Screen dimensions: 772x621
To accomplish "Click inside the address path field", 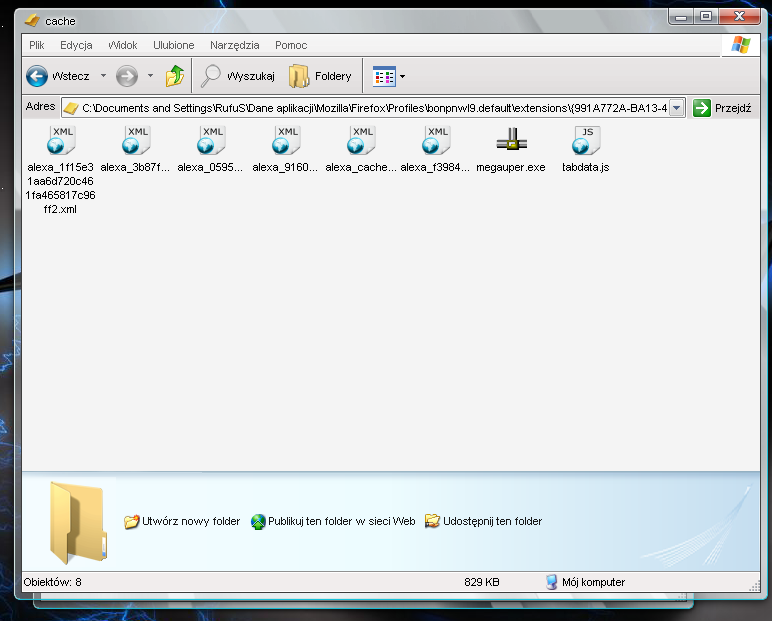I will coord(370,108).
